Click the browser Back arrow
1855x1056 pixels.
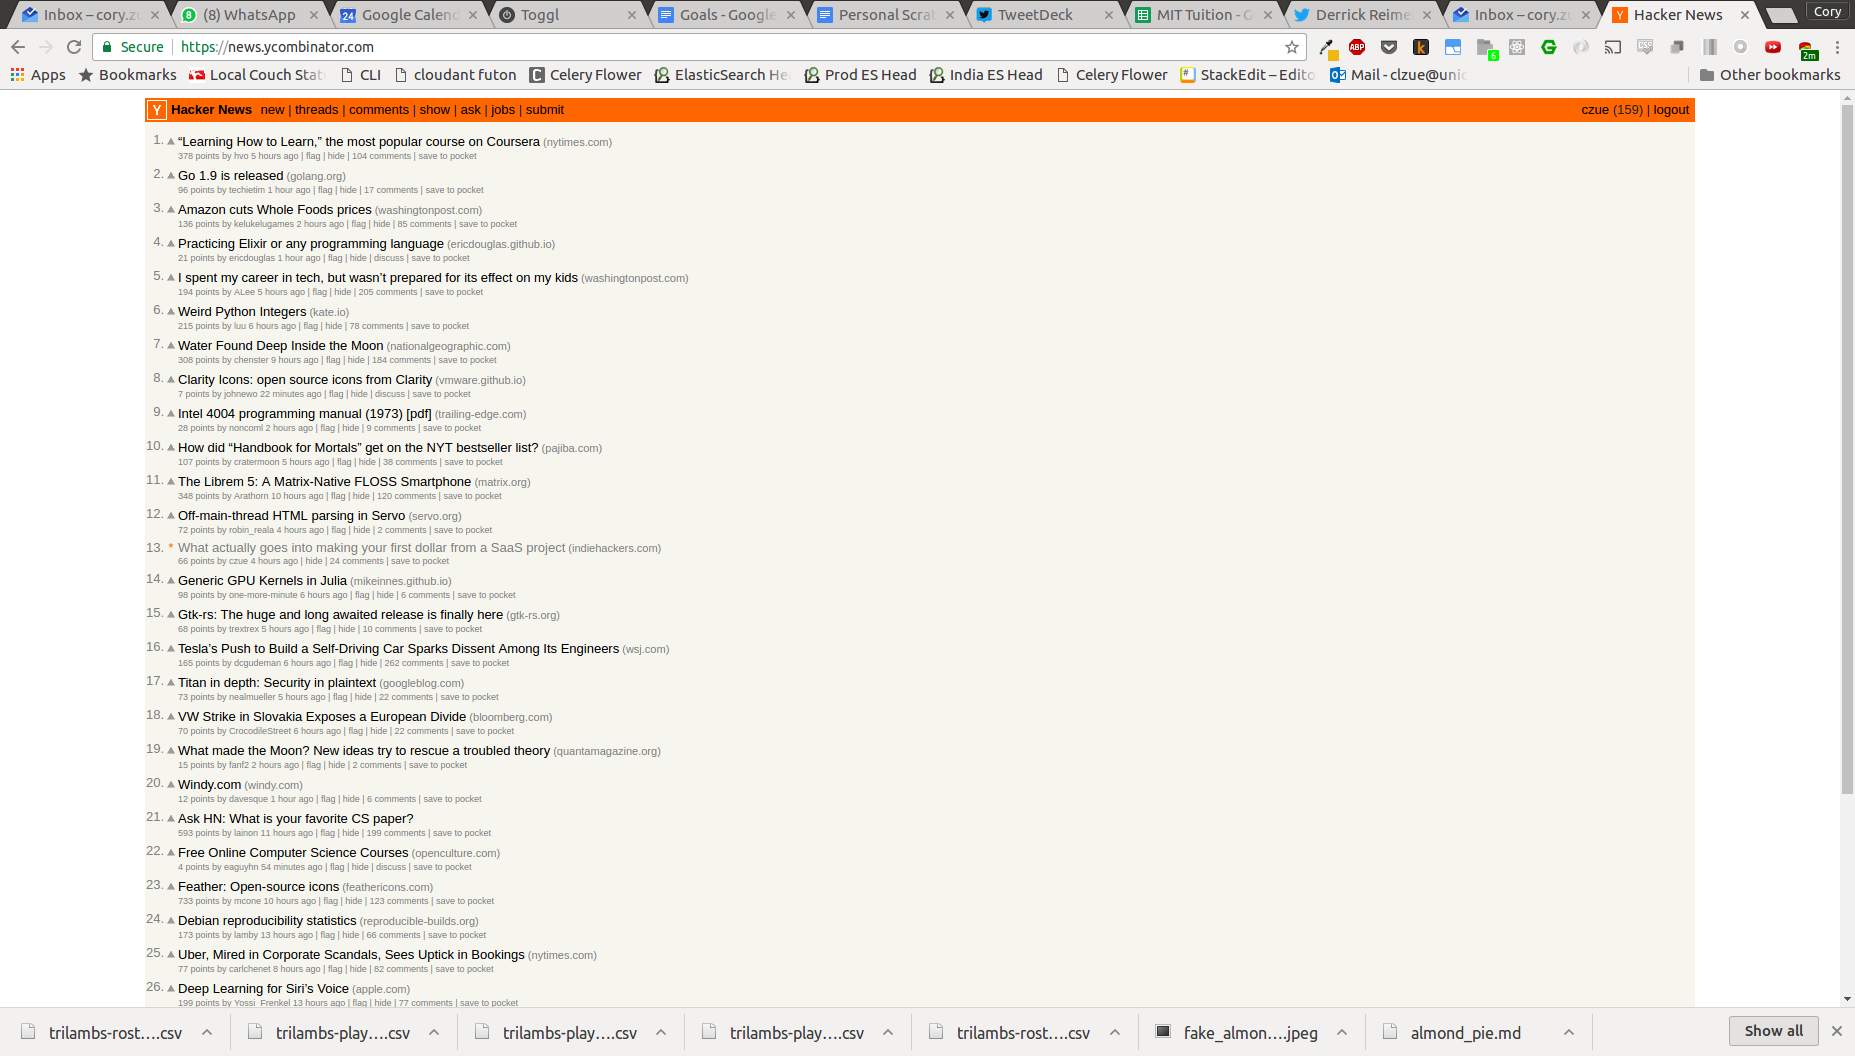18,47
